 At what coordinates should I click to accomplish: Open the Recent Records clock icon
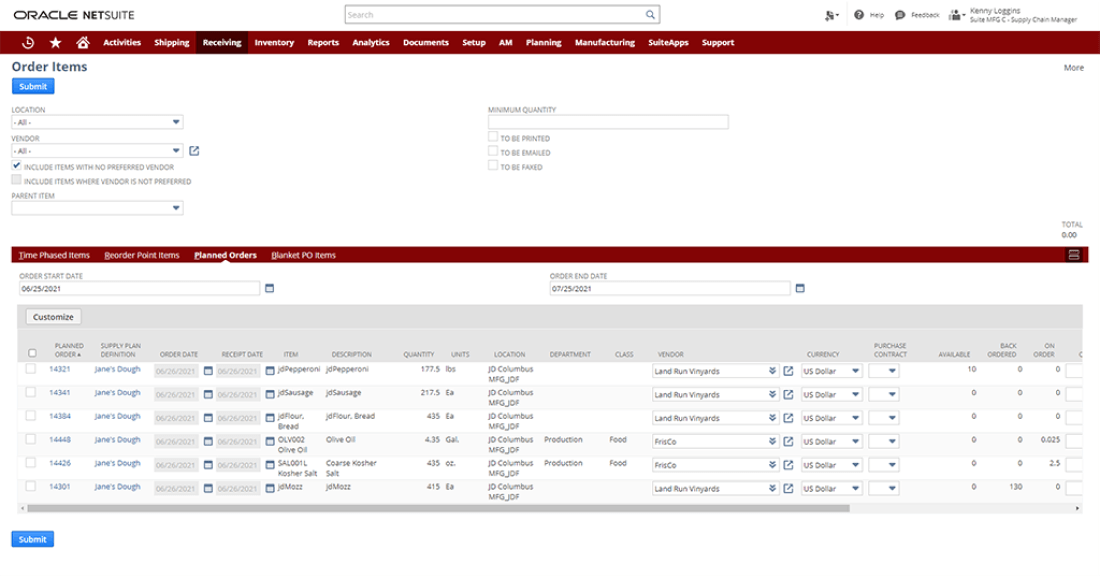[x=28, y=43]
